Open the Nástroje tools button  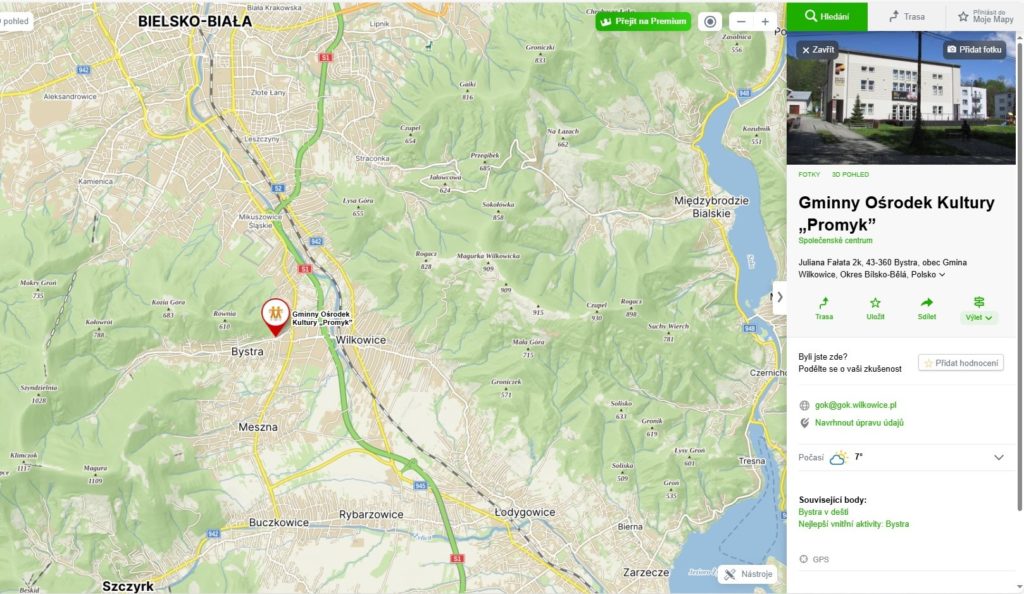[747, 574]
